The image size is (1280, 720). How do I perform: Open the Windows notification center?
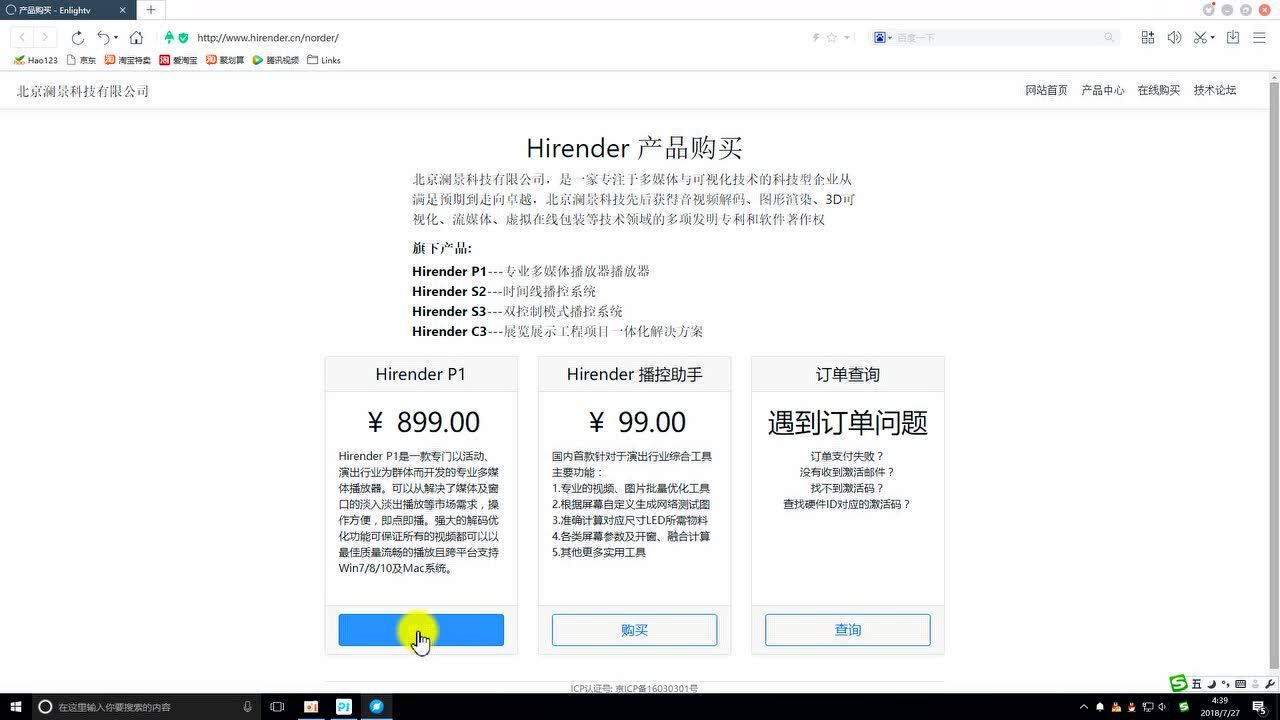1259,707
